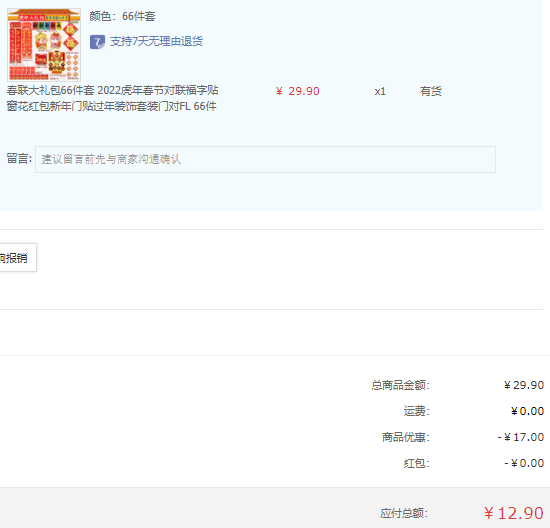Click the 有货 stock status
This screenshot has height=528, width=550.
click(x=431, y=92)
